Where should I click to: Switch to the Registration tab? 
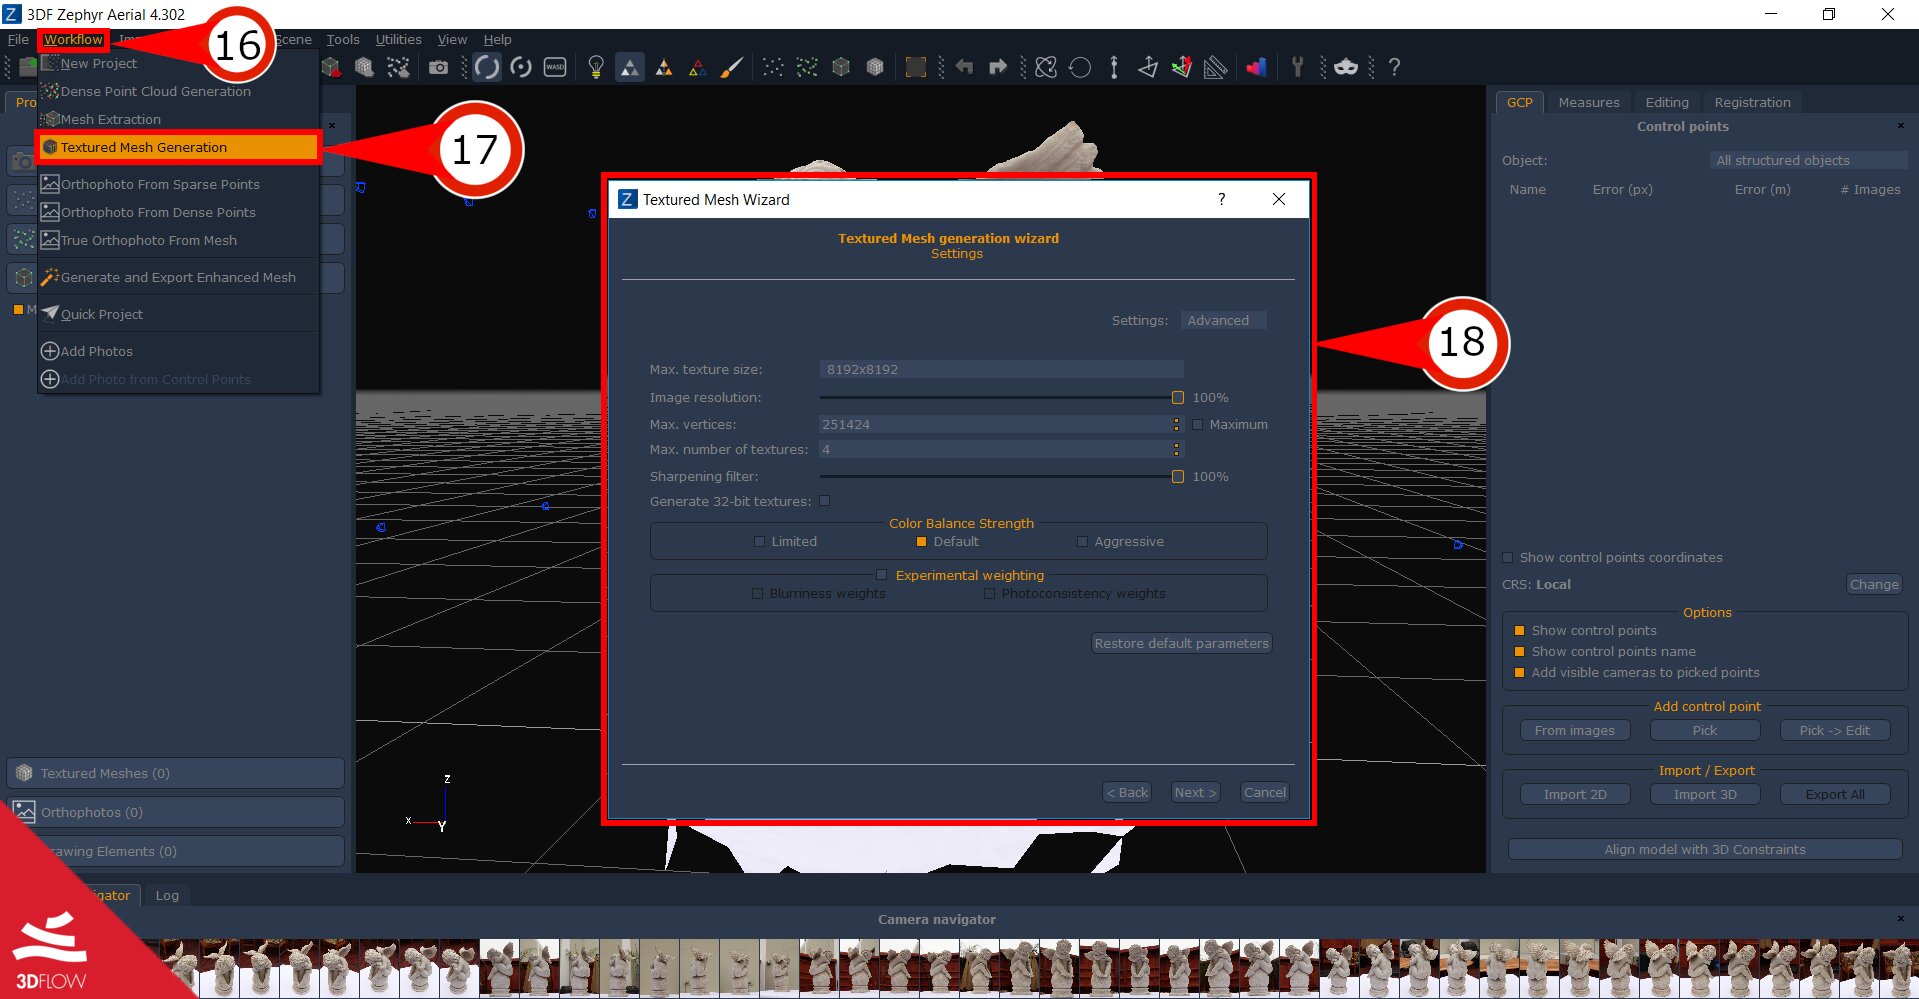tap(1752, 102)
